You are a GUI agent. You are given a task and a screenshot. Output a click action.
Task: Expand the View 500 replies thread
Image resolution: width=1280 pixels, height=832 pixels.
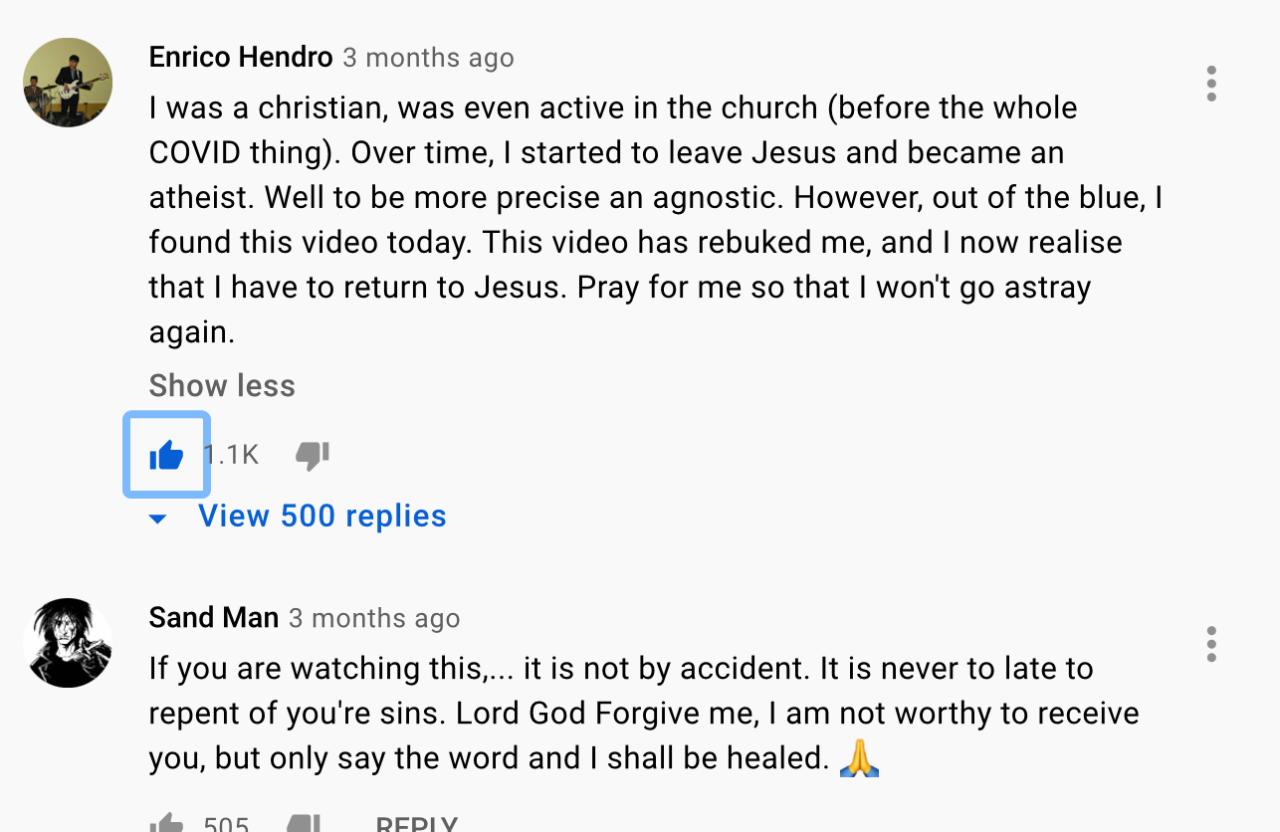321,516
